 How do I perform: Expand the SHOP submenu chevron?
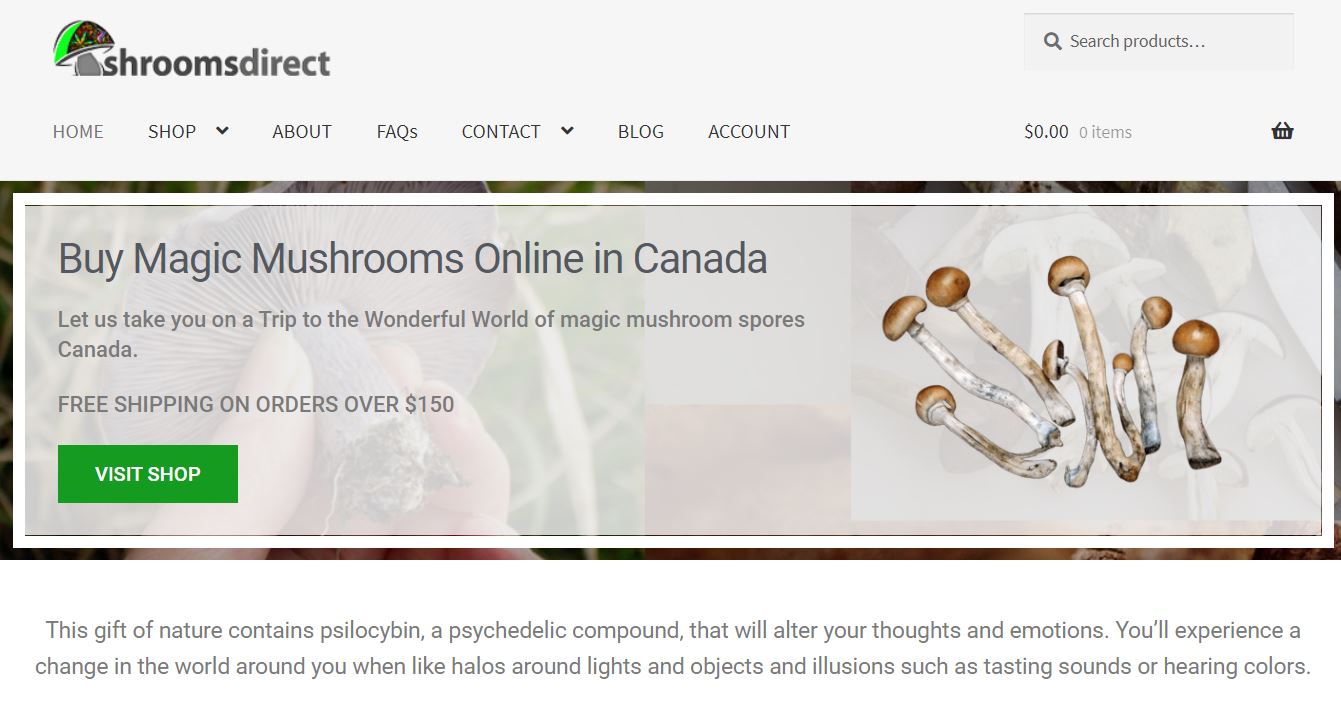222,131
